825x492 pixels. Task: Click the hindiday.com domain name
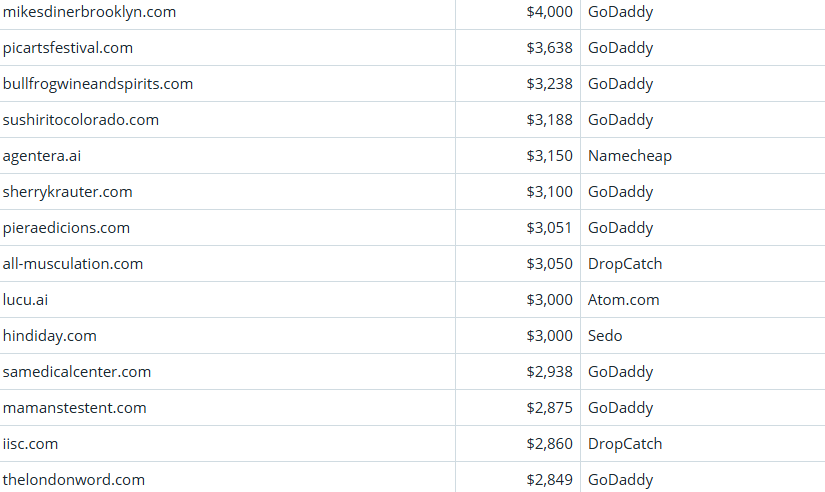click(50, 336)
